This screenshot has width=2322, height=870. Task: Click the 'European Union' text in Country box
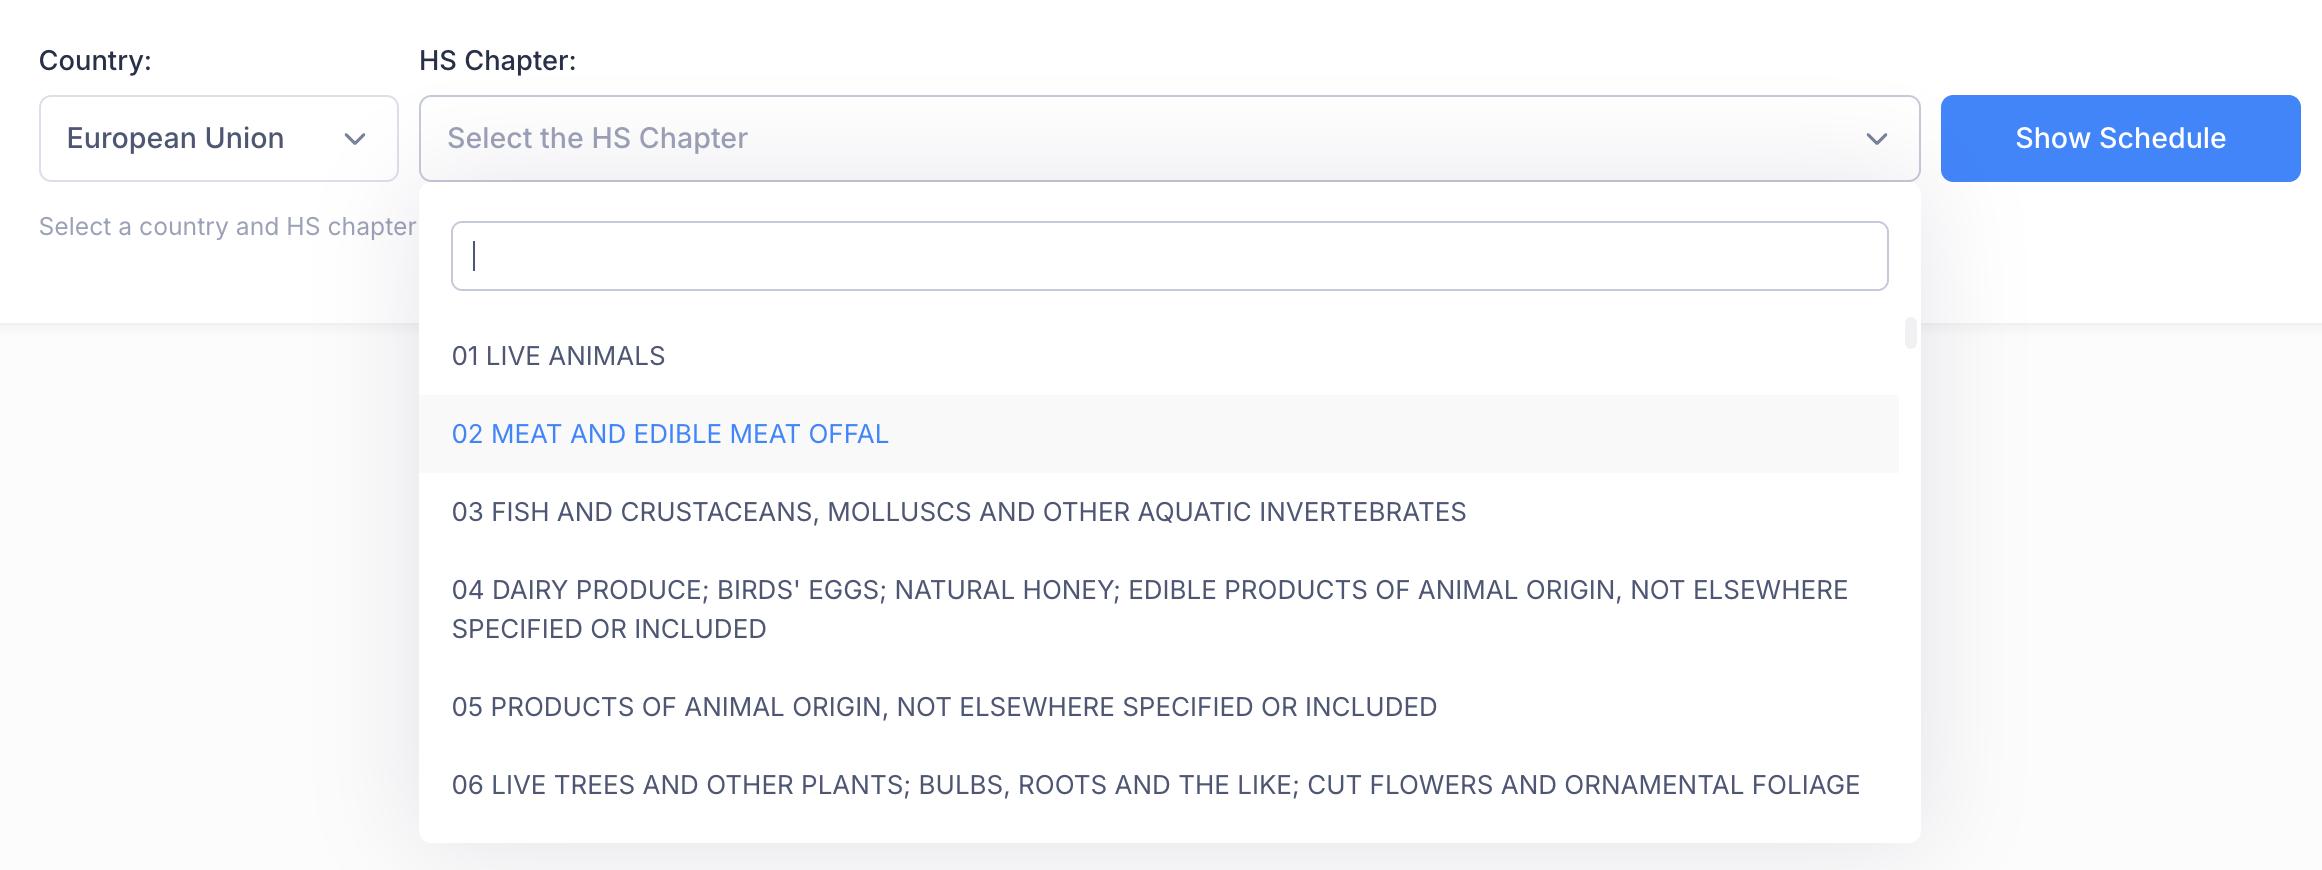click(x=175, y=138)
